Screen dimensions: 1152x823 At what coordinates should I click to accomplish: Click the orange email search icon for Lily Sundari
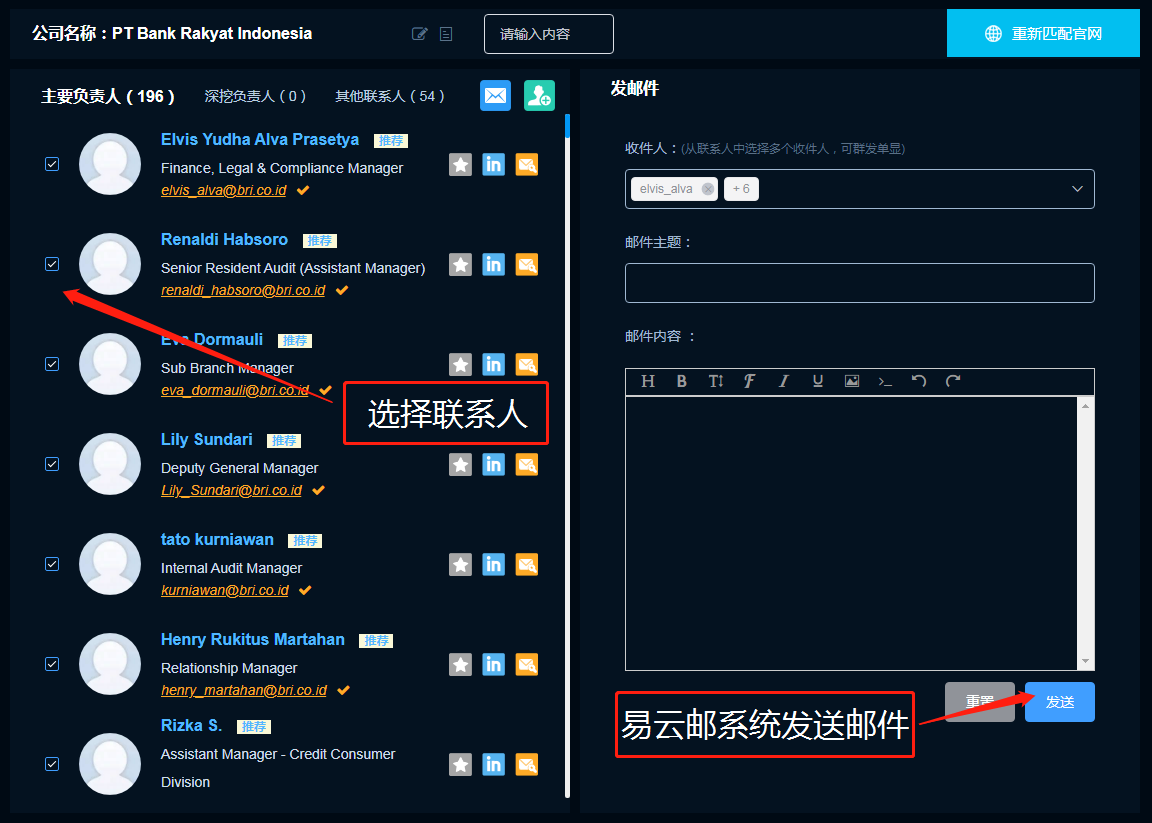coord(527,464)
